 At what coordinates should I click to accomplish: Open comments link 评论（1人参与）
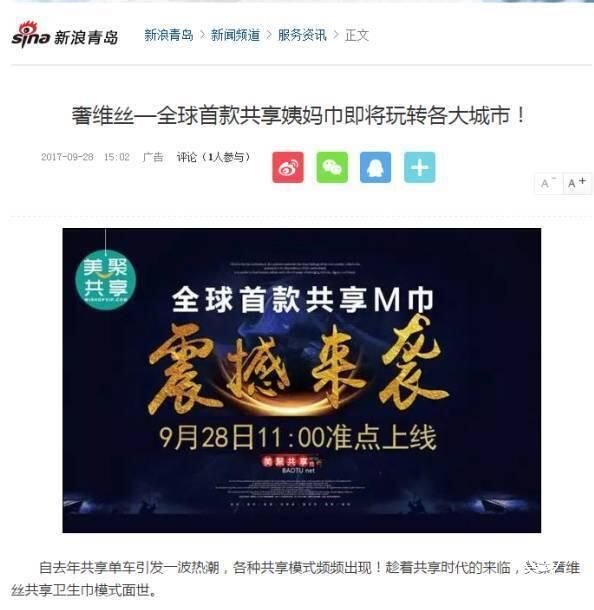(213, 157)
